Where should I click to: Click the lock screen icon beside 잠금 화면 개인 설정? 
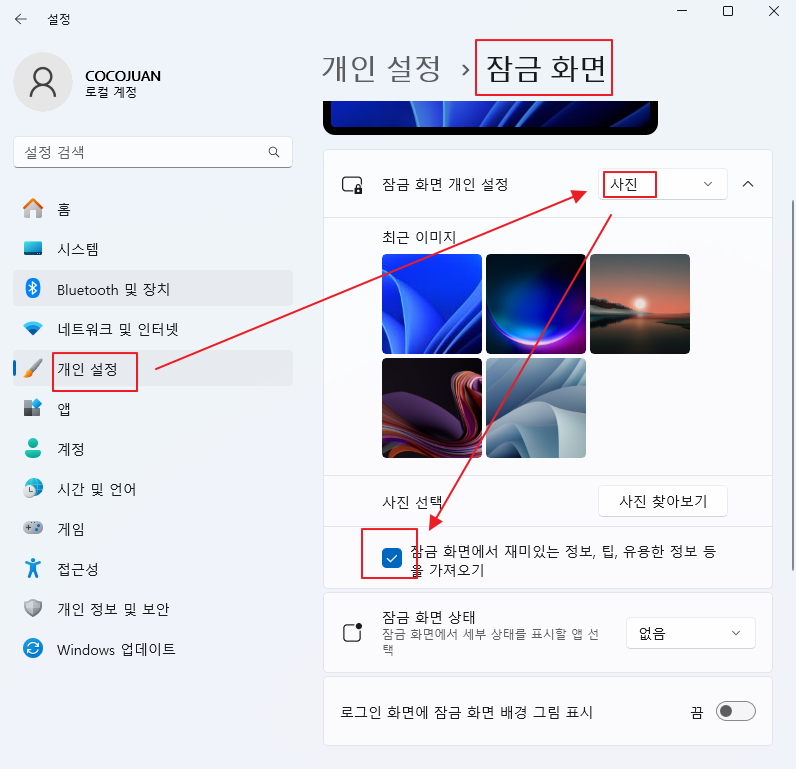click(x=352, y=185)
